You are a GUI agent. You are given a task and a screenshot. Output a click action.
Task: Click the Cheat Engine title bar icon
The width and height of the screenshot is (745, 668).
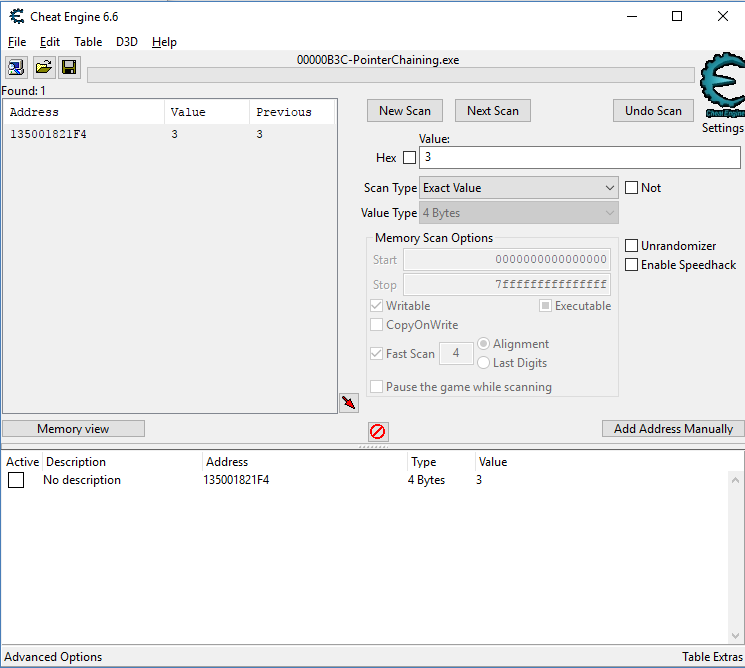click(x=17, y=17)
